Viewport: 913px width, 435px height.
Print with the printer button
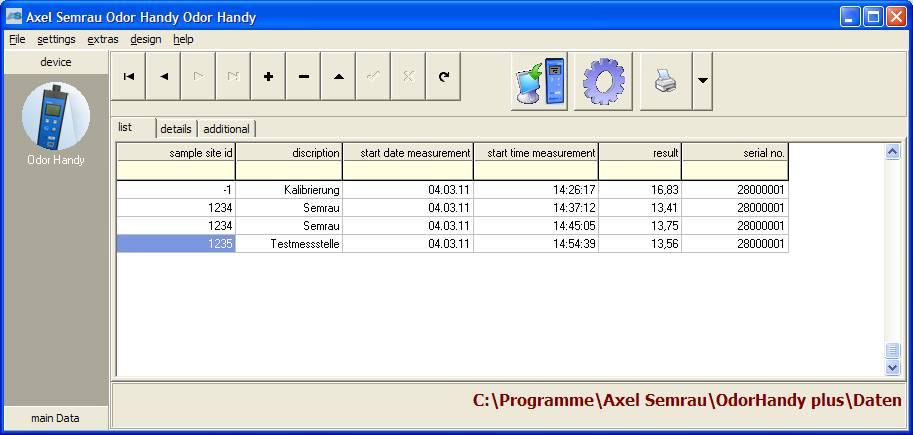[x=666, y=82]
